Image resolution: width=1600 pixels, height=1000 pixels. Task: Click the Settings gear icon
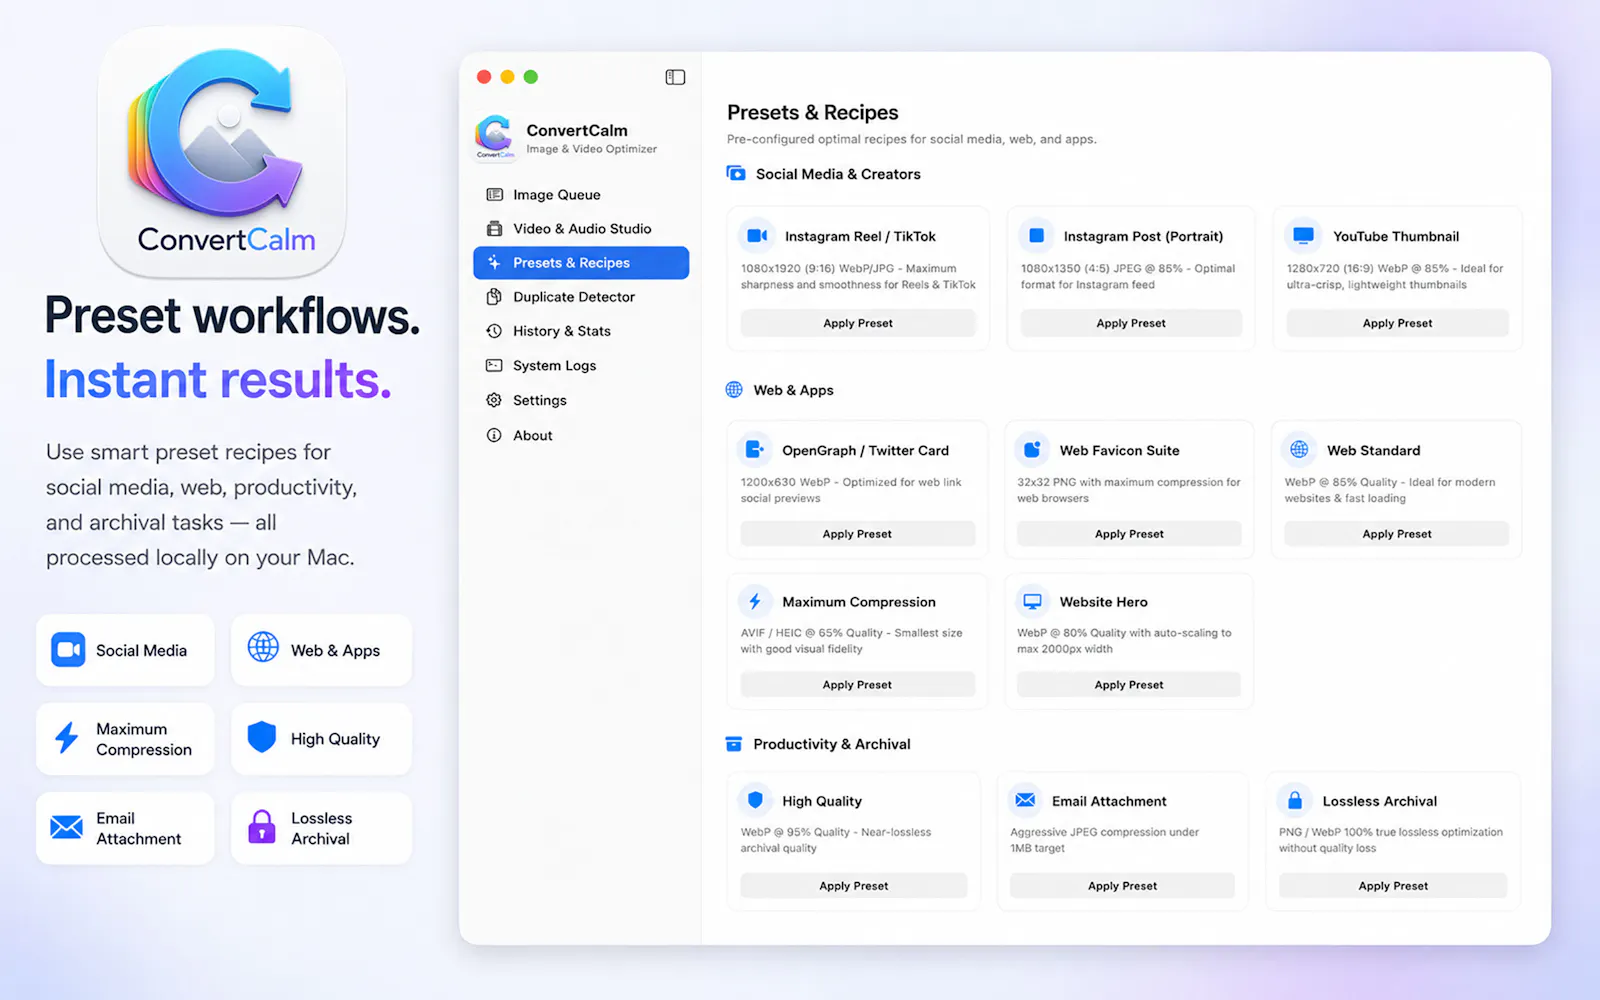coord(494,400)
